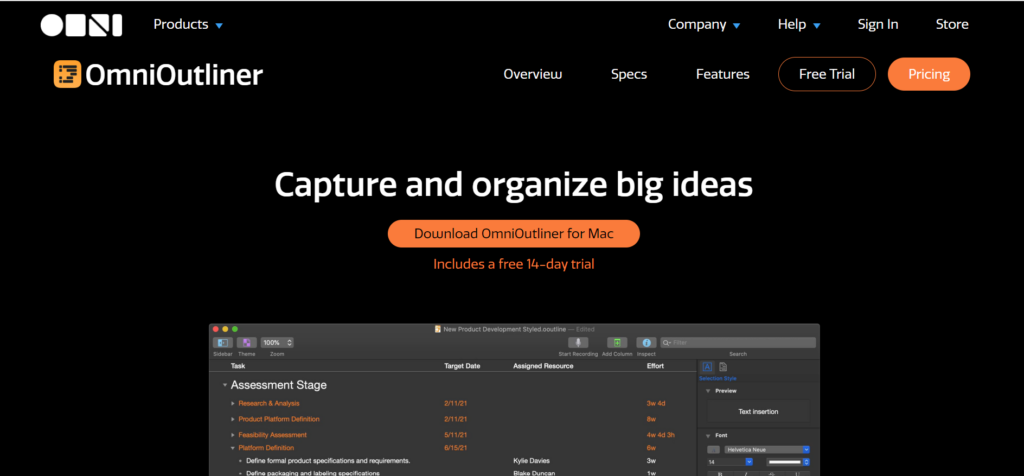This screenshot has width=1024, height=476.
Task: Click Sidebar toolbar icon in app preview
Action: click(x=223, y=343)
